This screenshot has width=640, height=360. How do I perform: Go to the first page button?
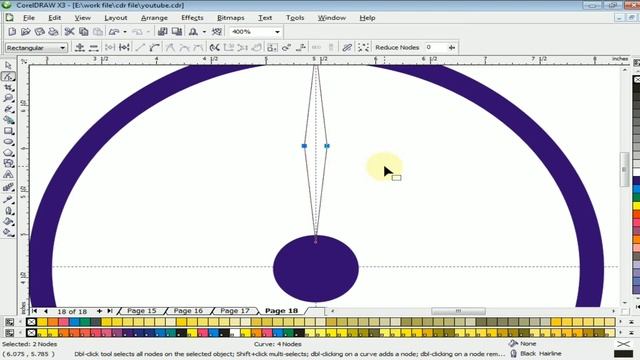coord(35,311)
